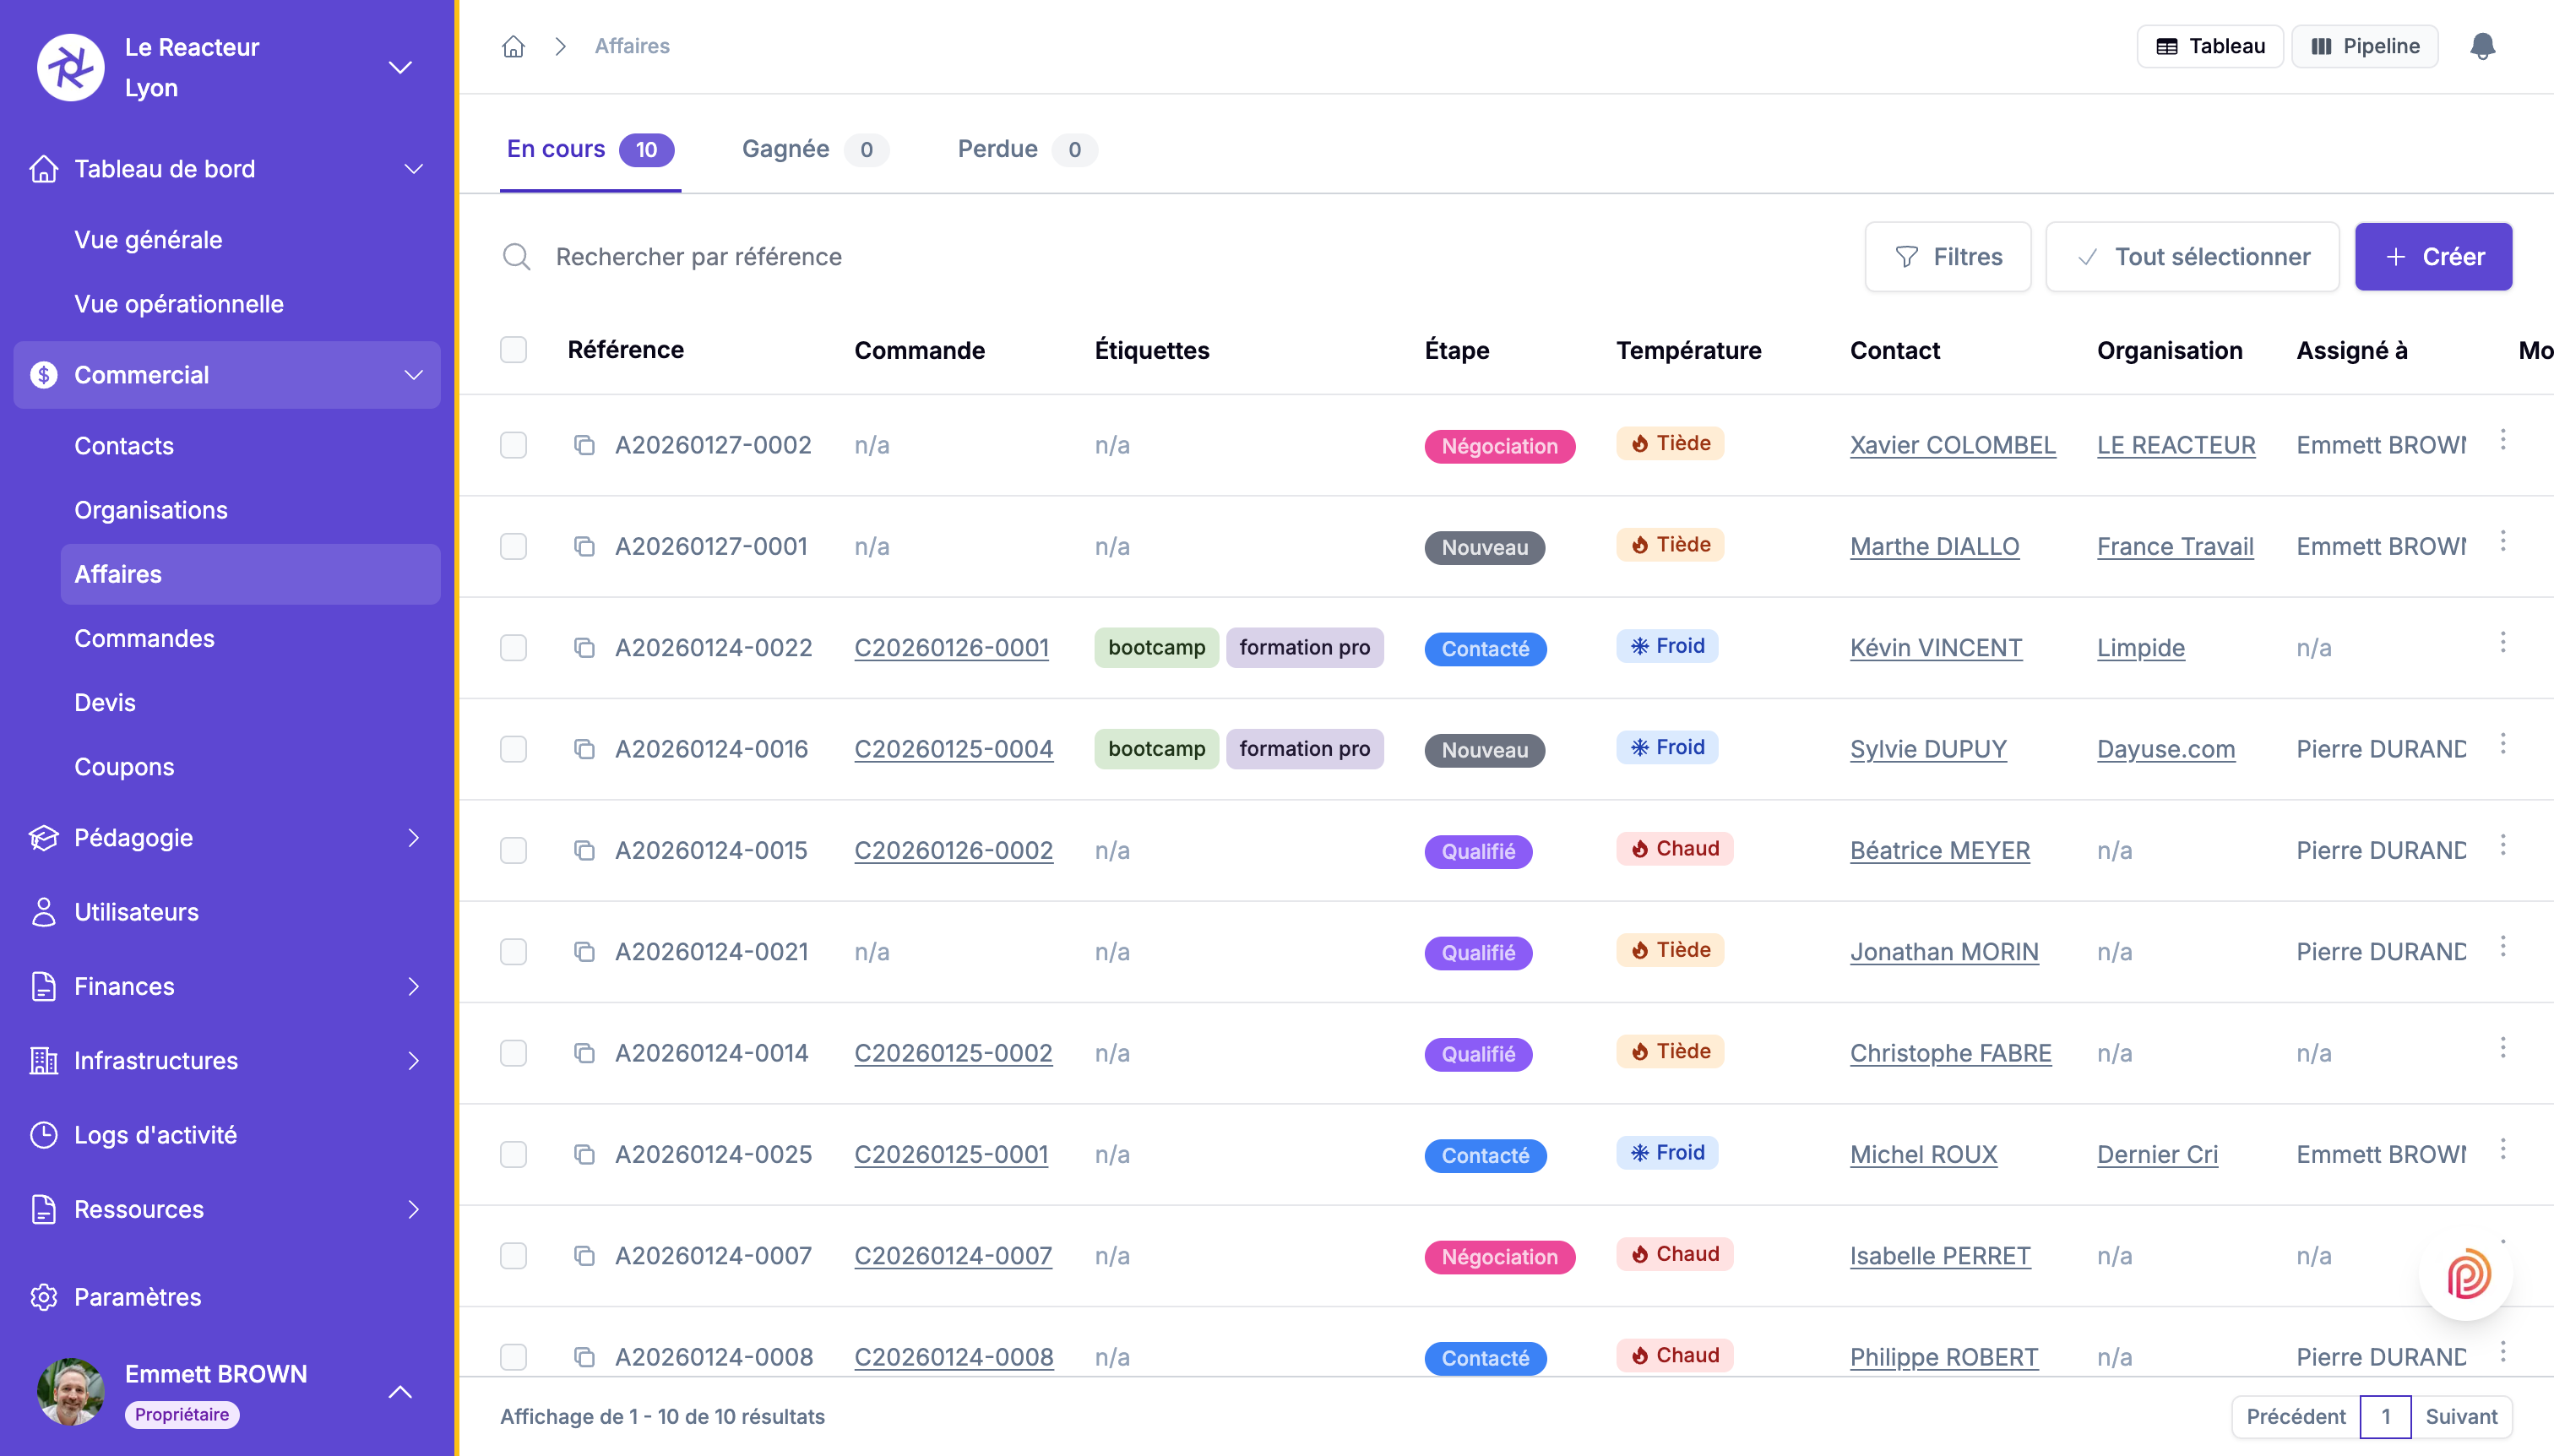Open the notification bell

click(x=2484, y=46)
